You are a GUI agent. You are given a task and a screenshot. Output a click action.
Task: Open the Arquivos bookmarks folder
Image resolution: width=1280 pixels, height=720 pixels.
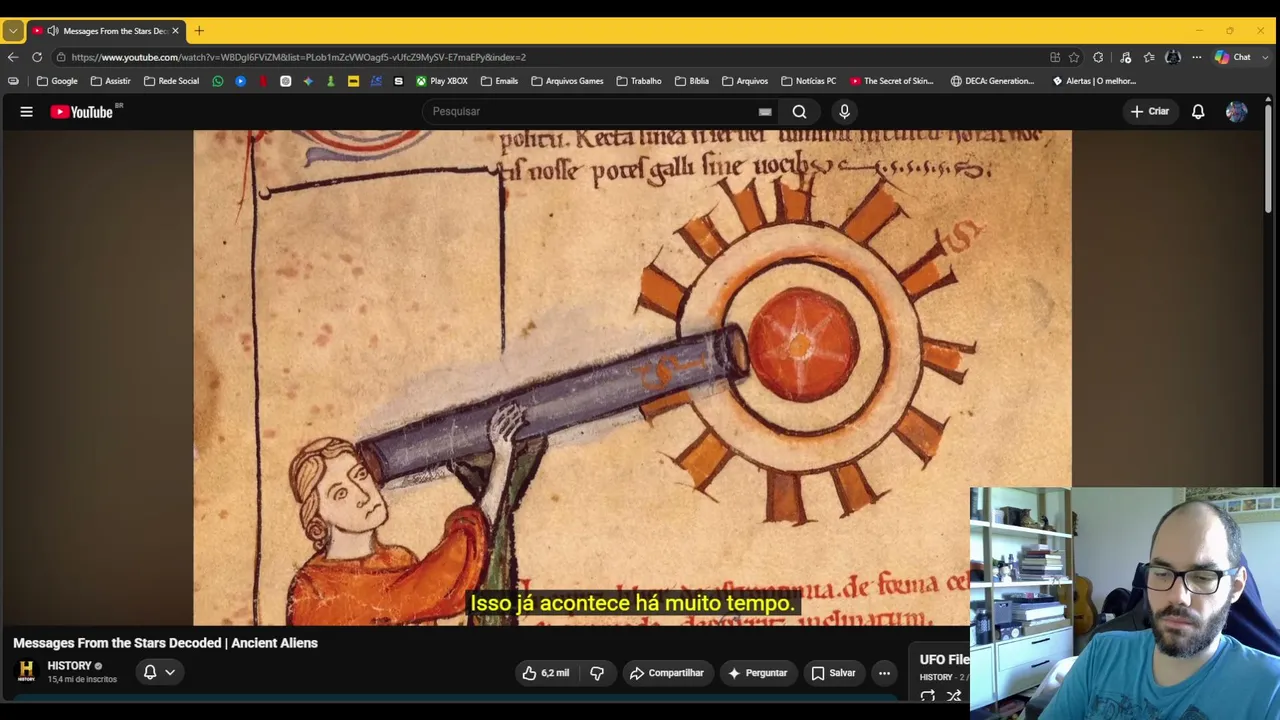click(745, 81)
